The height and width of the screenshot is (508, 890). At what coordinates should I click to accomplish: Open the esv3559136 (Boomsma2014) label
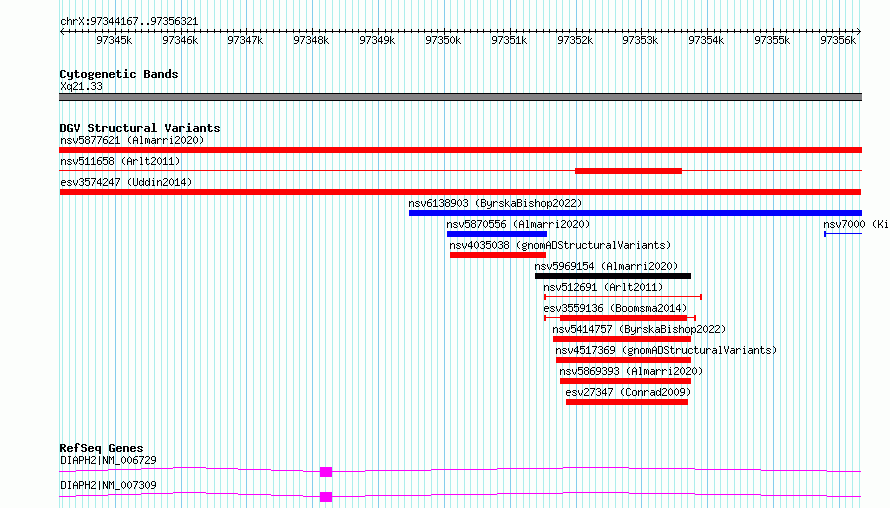pos(615,308)
